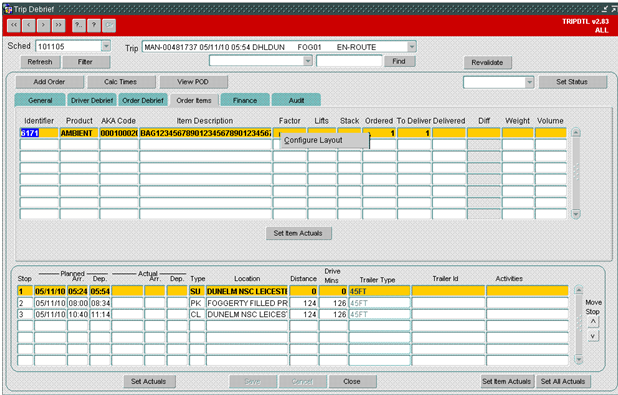Click the find text input field
Viewport: 618px width, 395px height.
349,61
